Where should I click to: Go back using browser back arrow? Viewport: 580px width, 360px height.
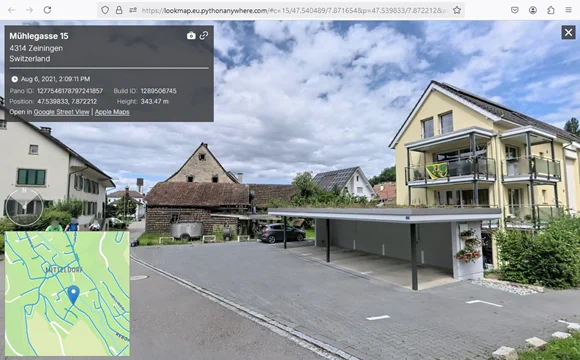[x=11, y=10]
